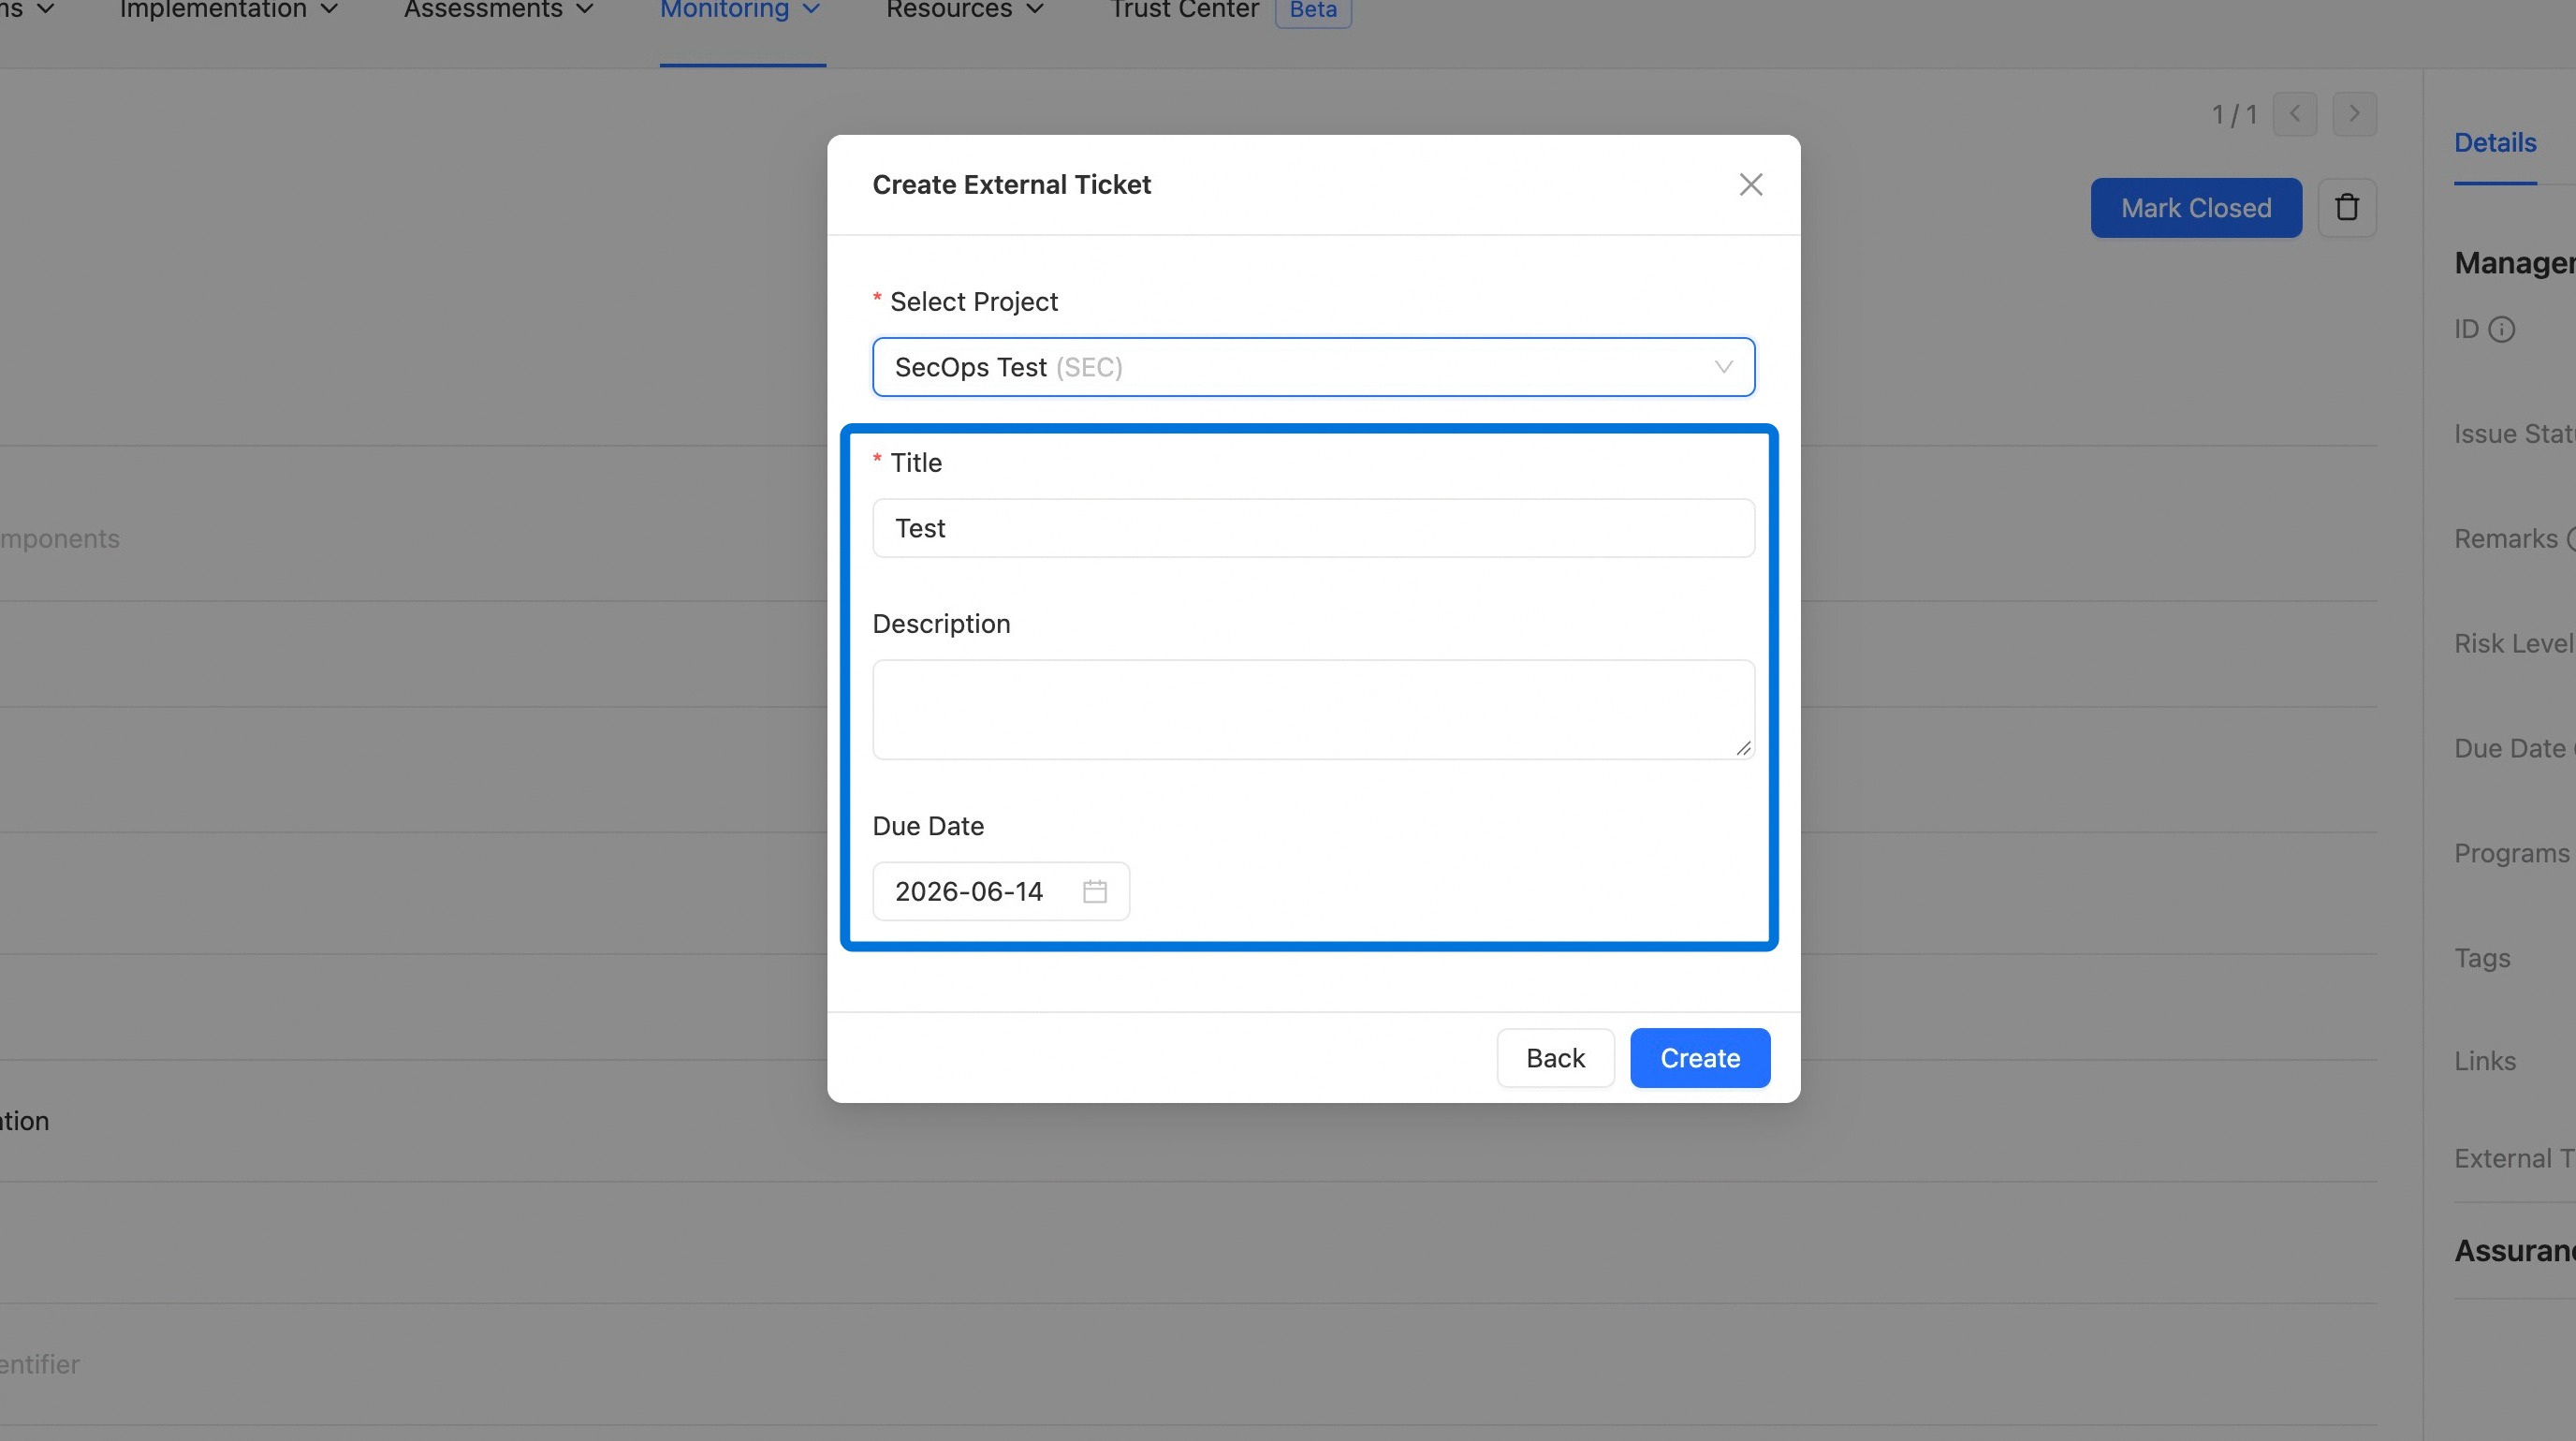
Task: Open Trust Center Beta
Action: coord(1230,10)
